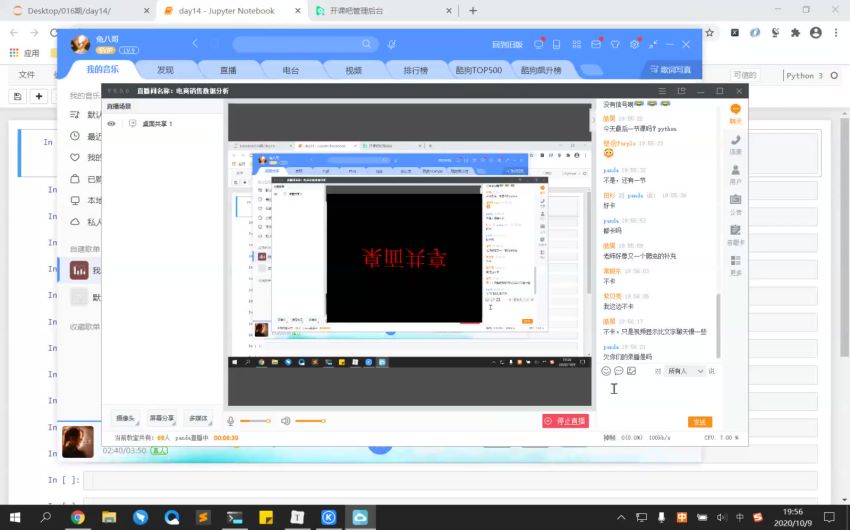The height and width of the screenshot is (530, 850).
Task: Click the 回到旧版 link in KuGou
Action: click(507, 44)
